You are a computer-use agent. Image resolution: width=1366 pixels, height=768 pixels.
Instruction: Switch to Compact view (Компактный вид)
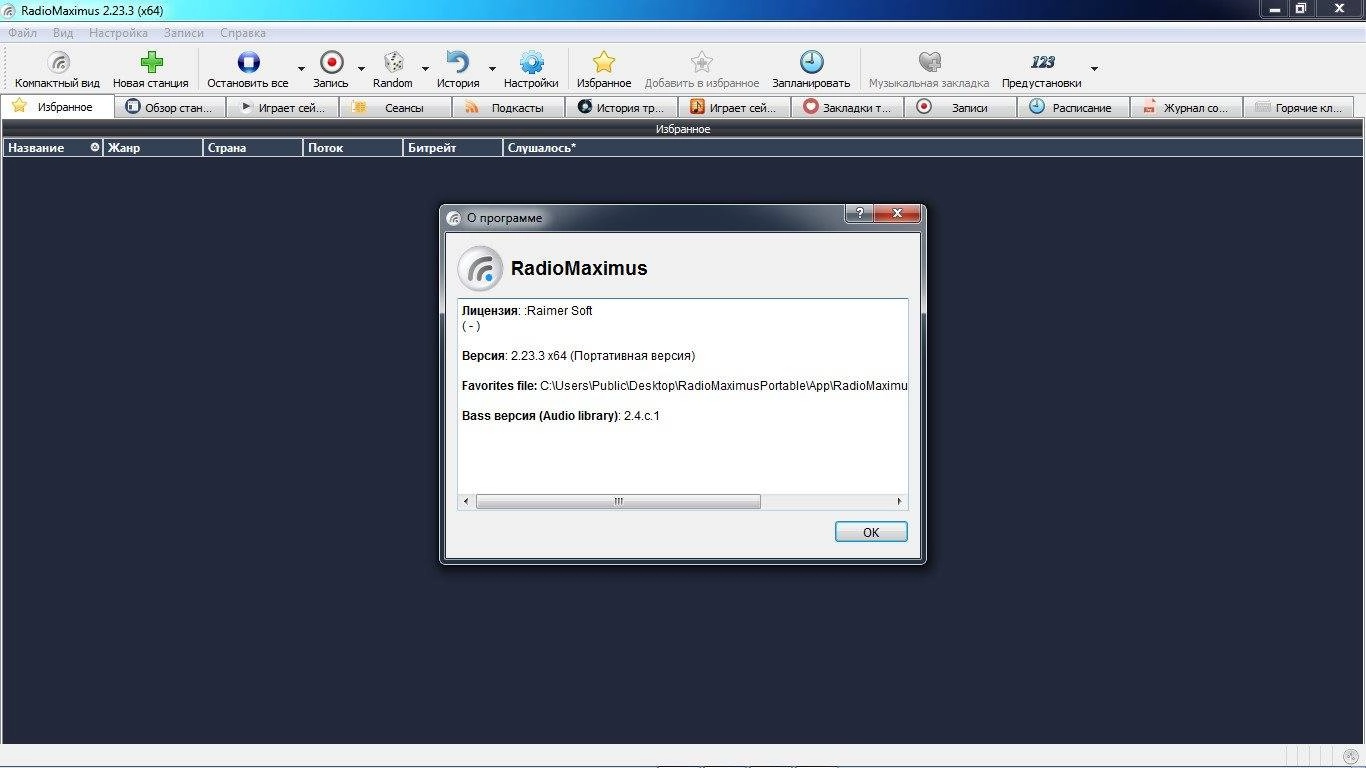point(57,70)
